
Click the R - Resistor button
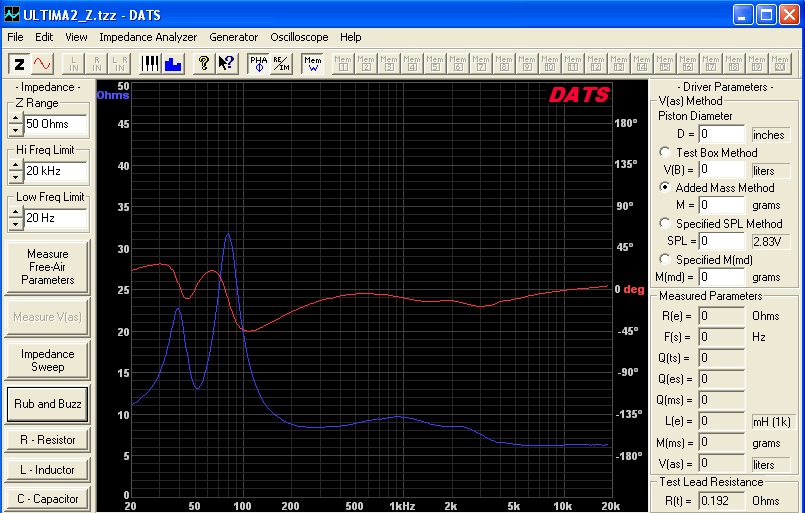[47, 440]
